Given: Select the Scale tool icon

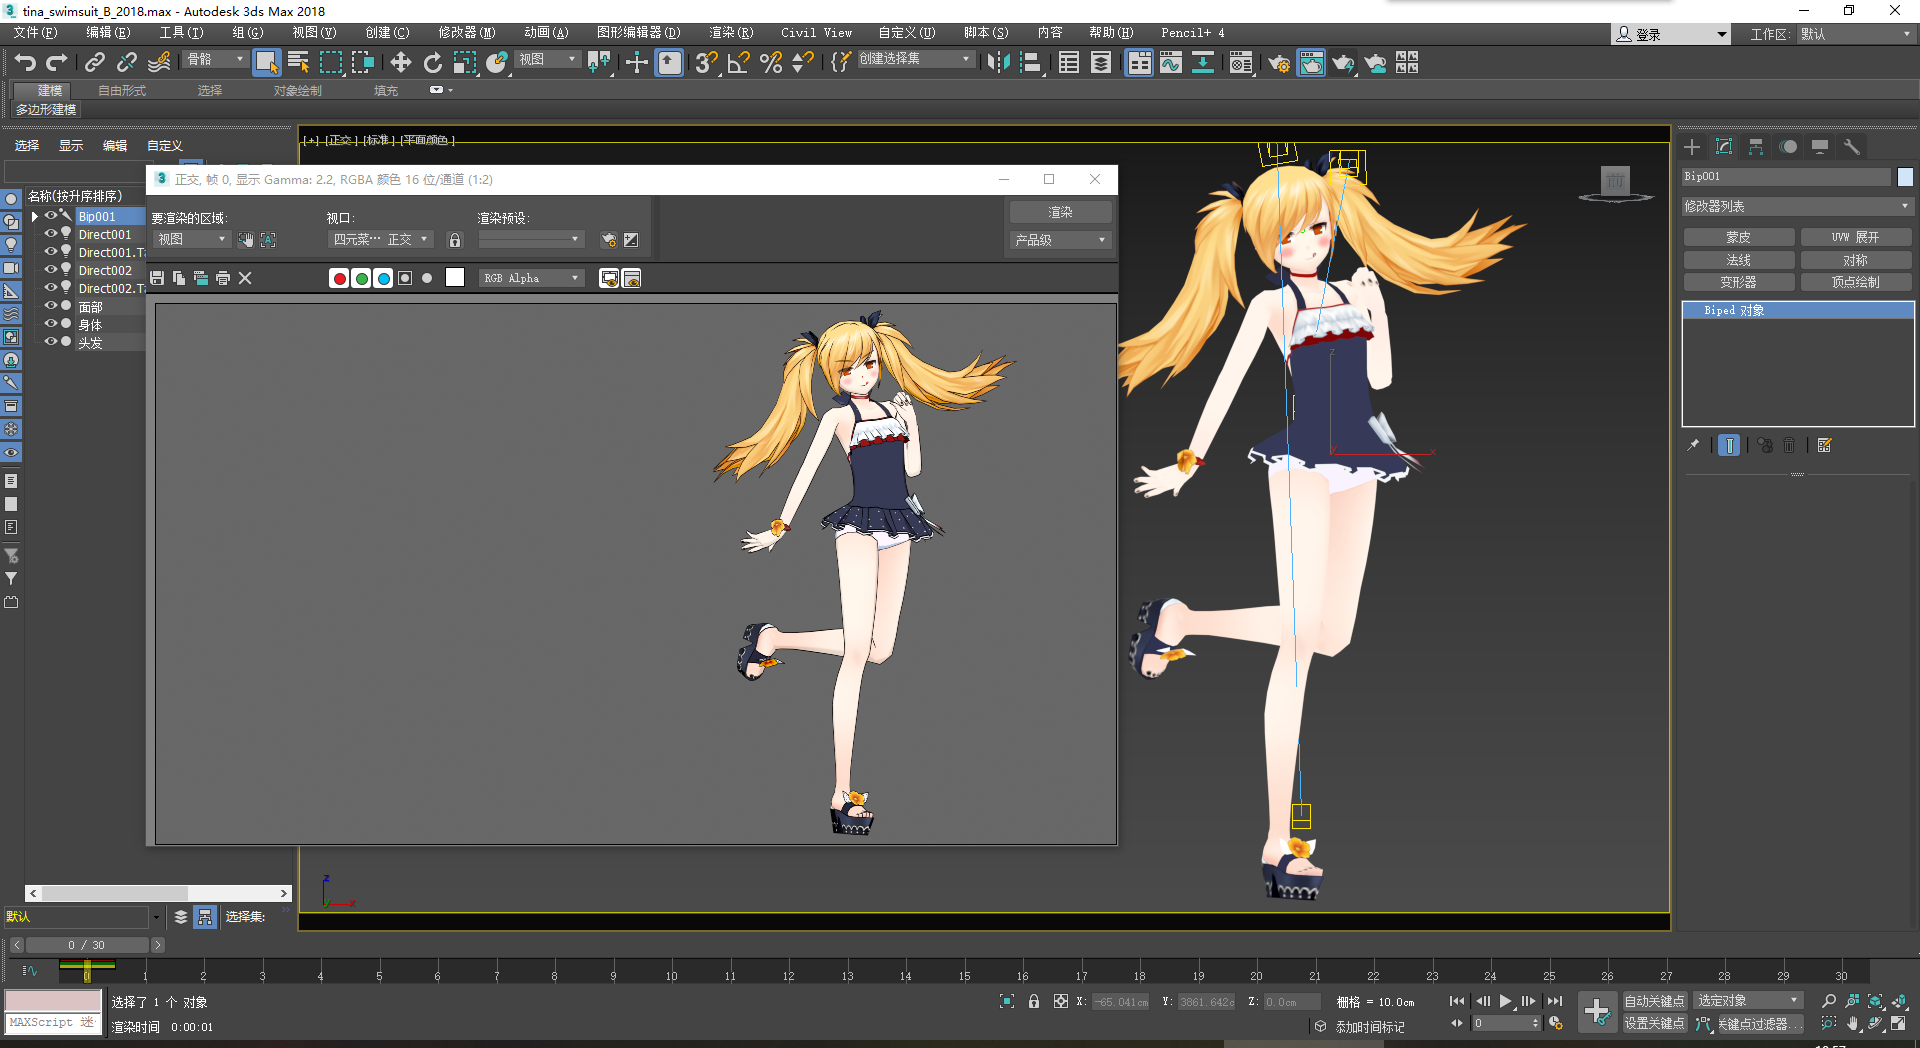Looking at the screenshot, I should (x=464, y=63).
